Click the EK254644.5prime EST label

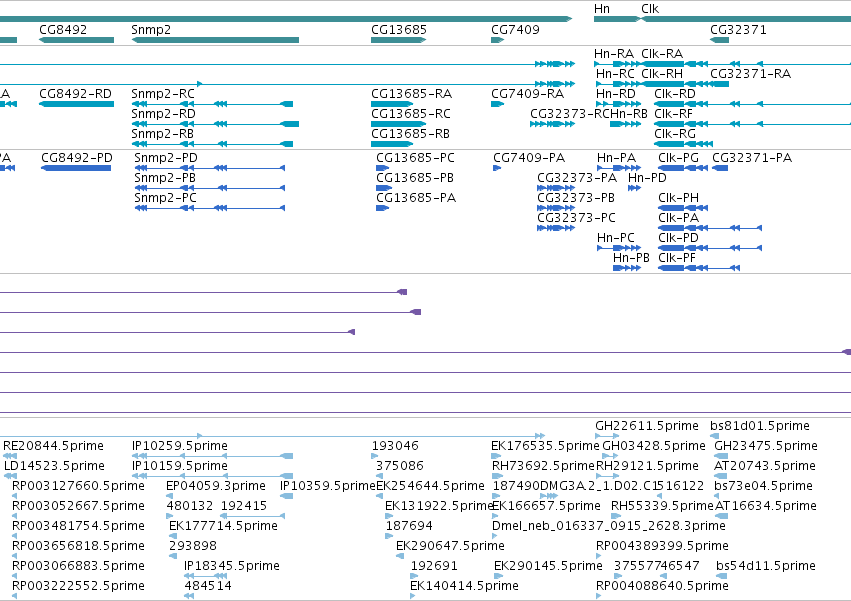[x=430, y=486]
